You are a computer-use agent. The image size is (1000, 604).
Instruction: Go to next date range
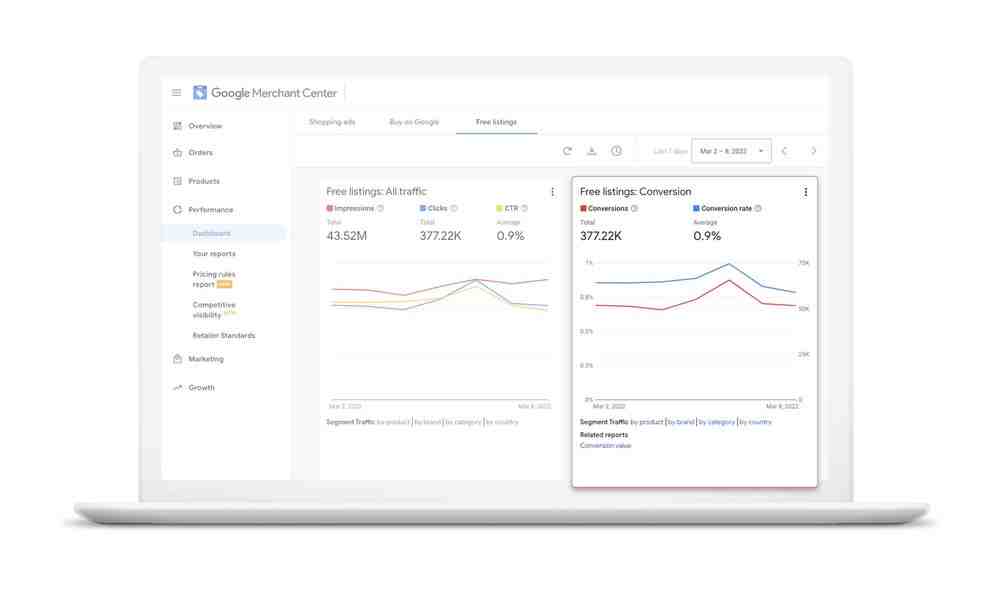pos(813,151)
